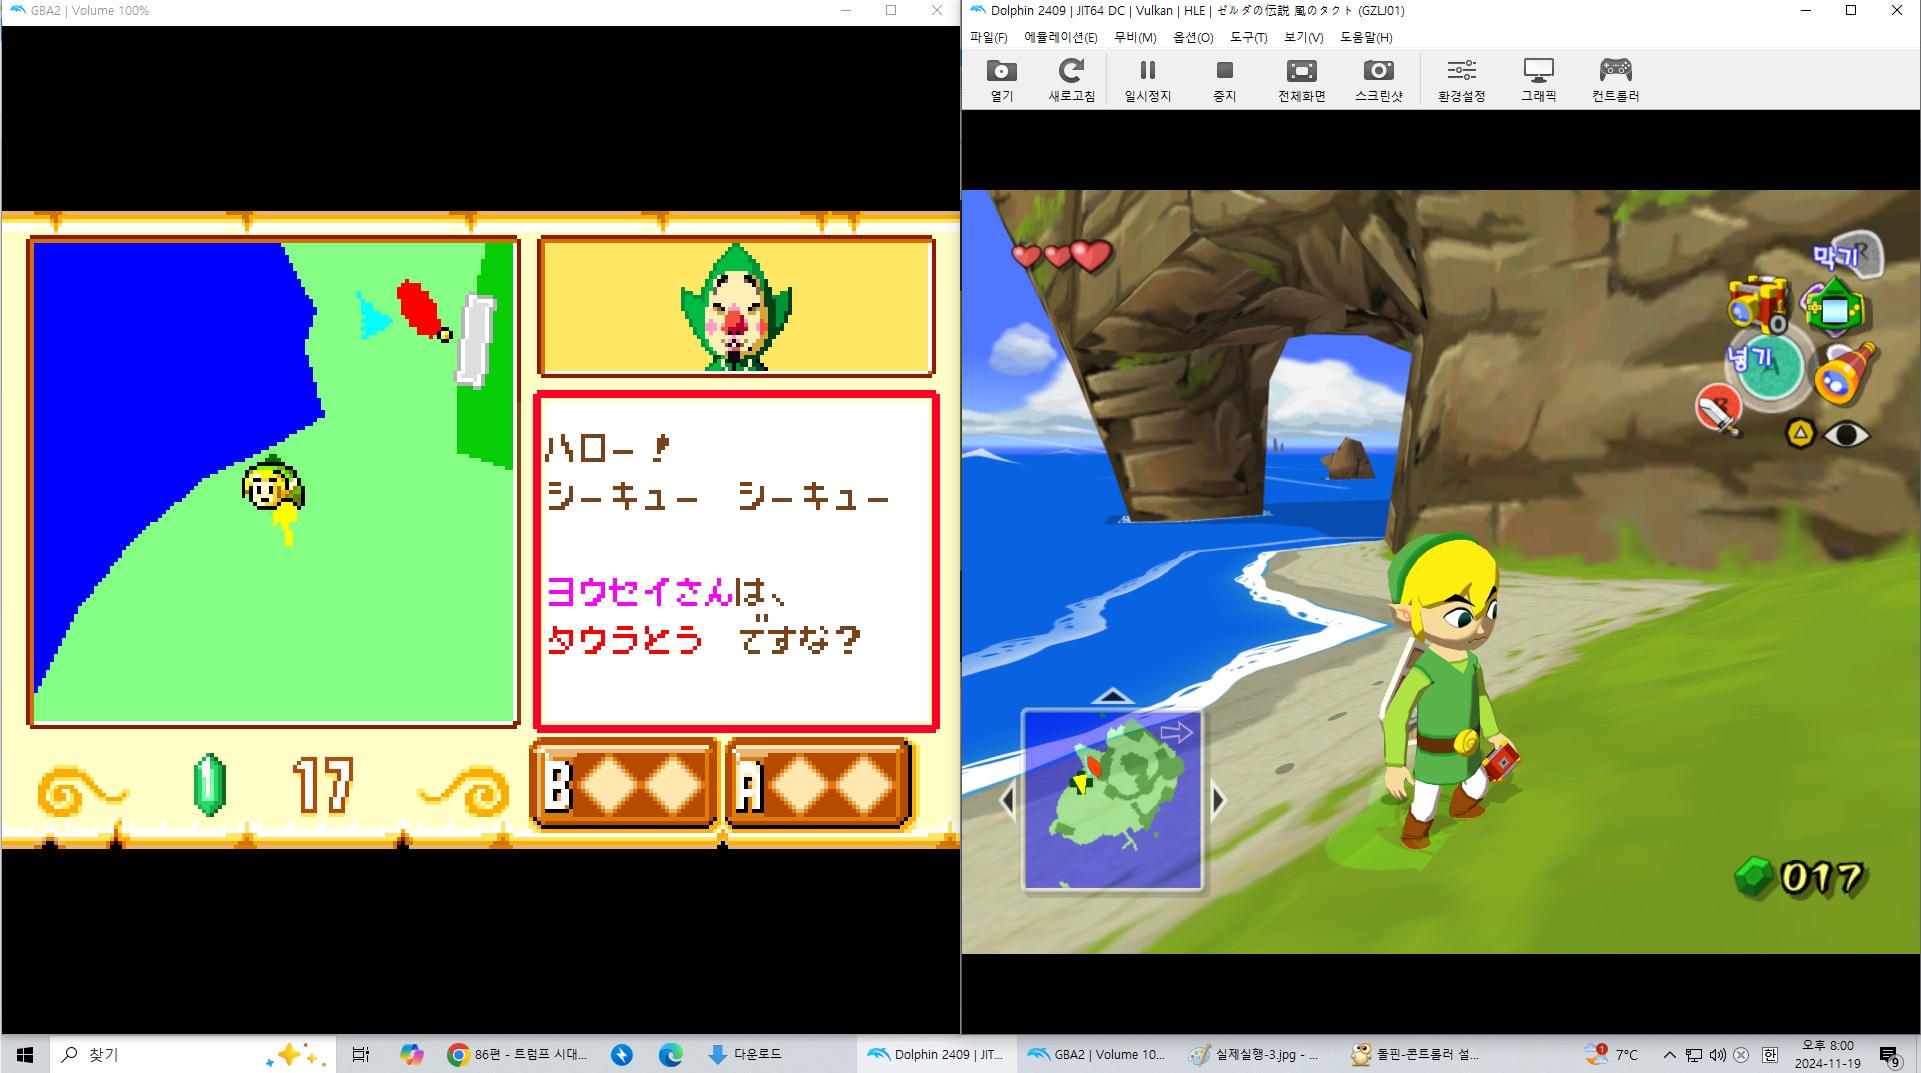Pause emulation with the 일시정지 button

coord(1147,80)
